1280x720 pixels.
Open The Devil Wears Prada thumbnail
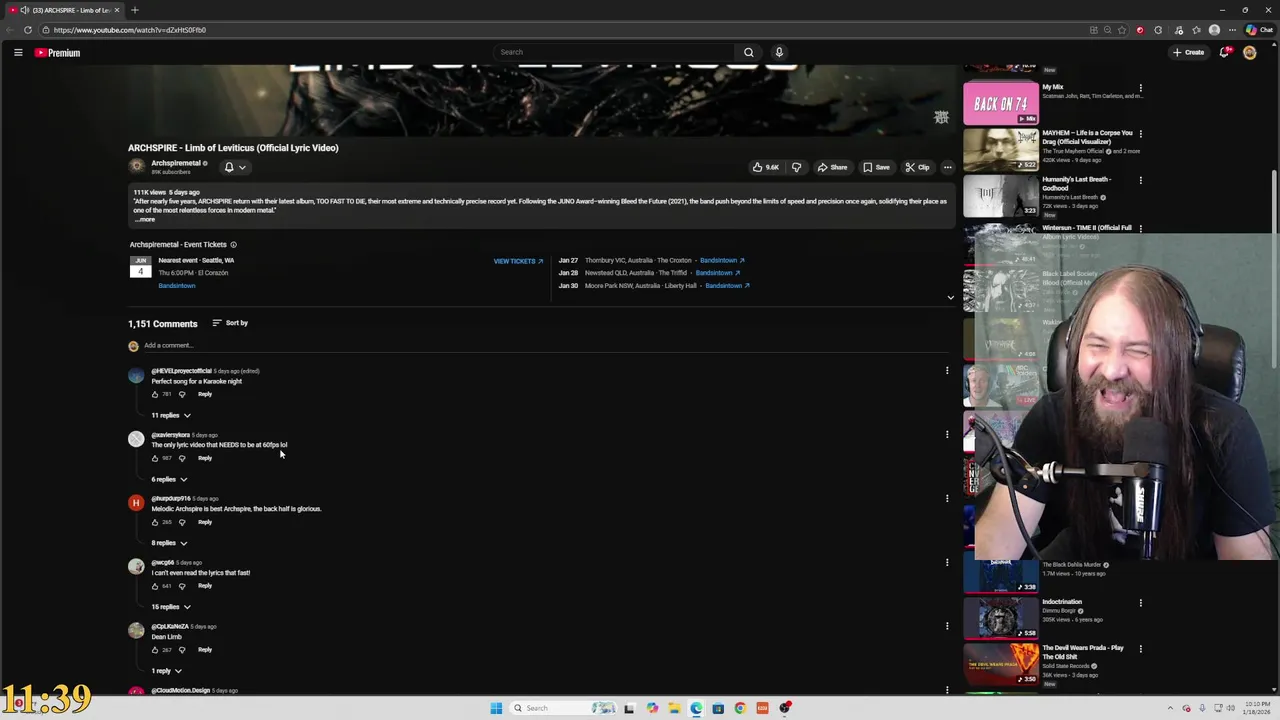click(1001, 664)
